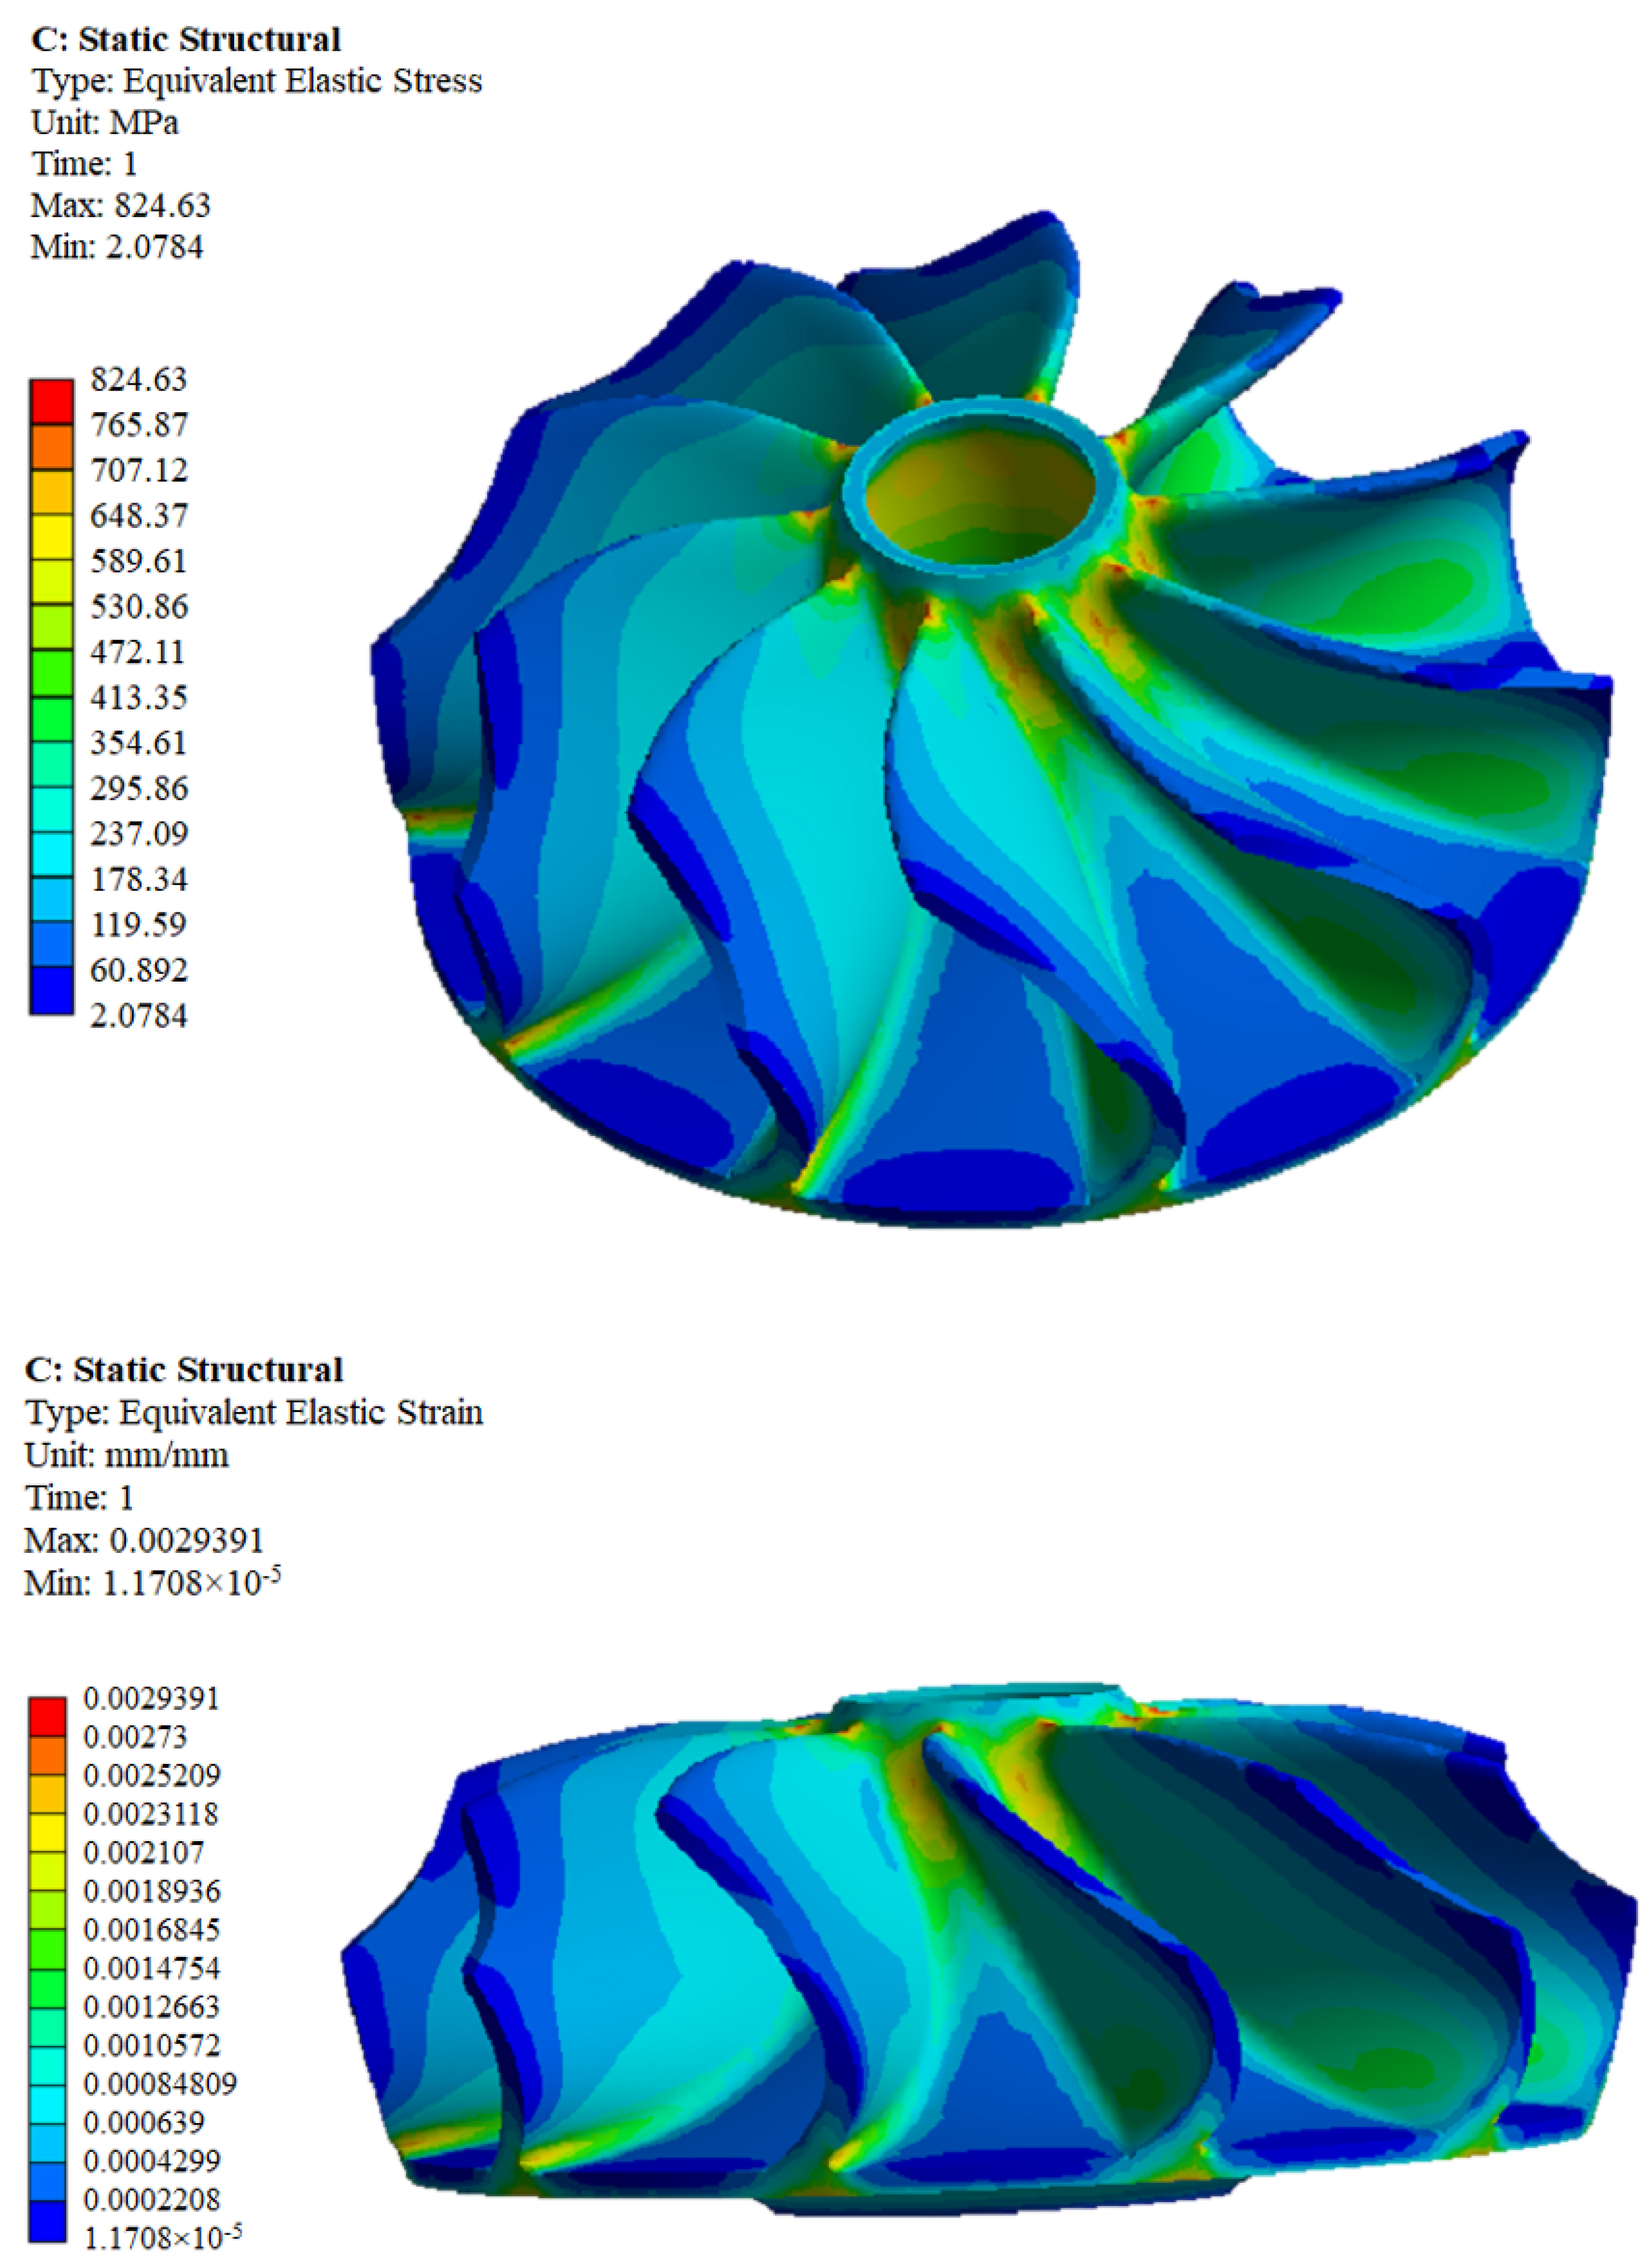Click the red swatch in strain legend
The height and width of the screenshot is (2268, 1651).
(47, 1716)
